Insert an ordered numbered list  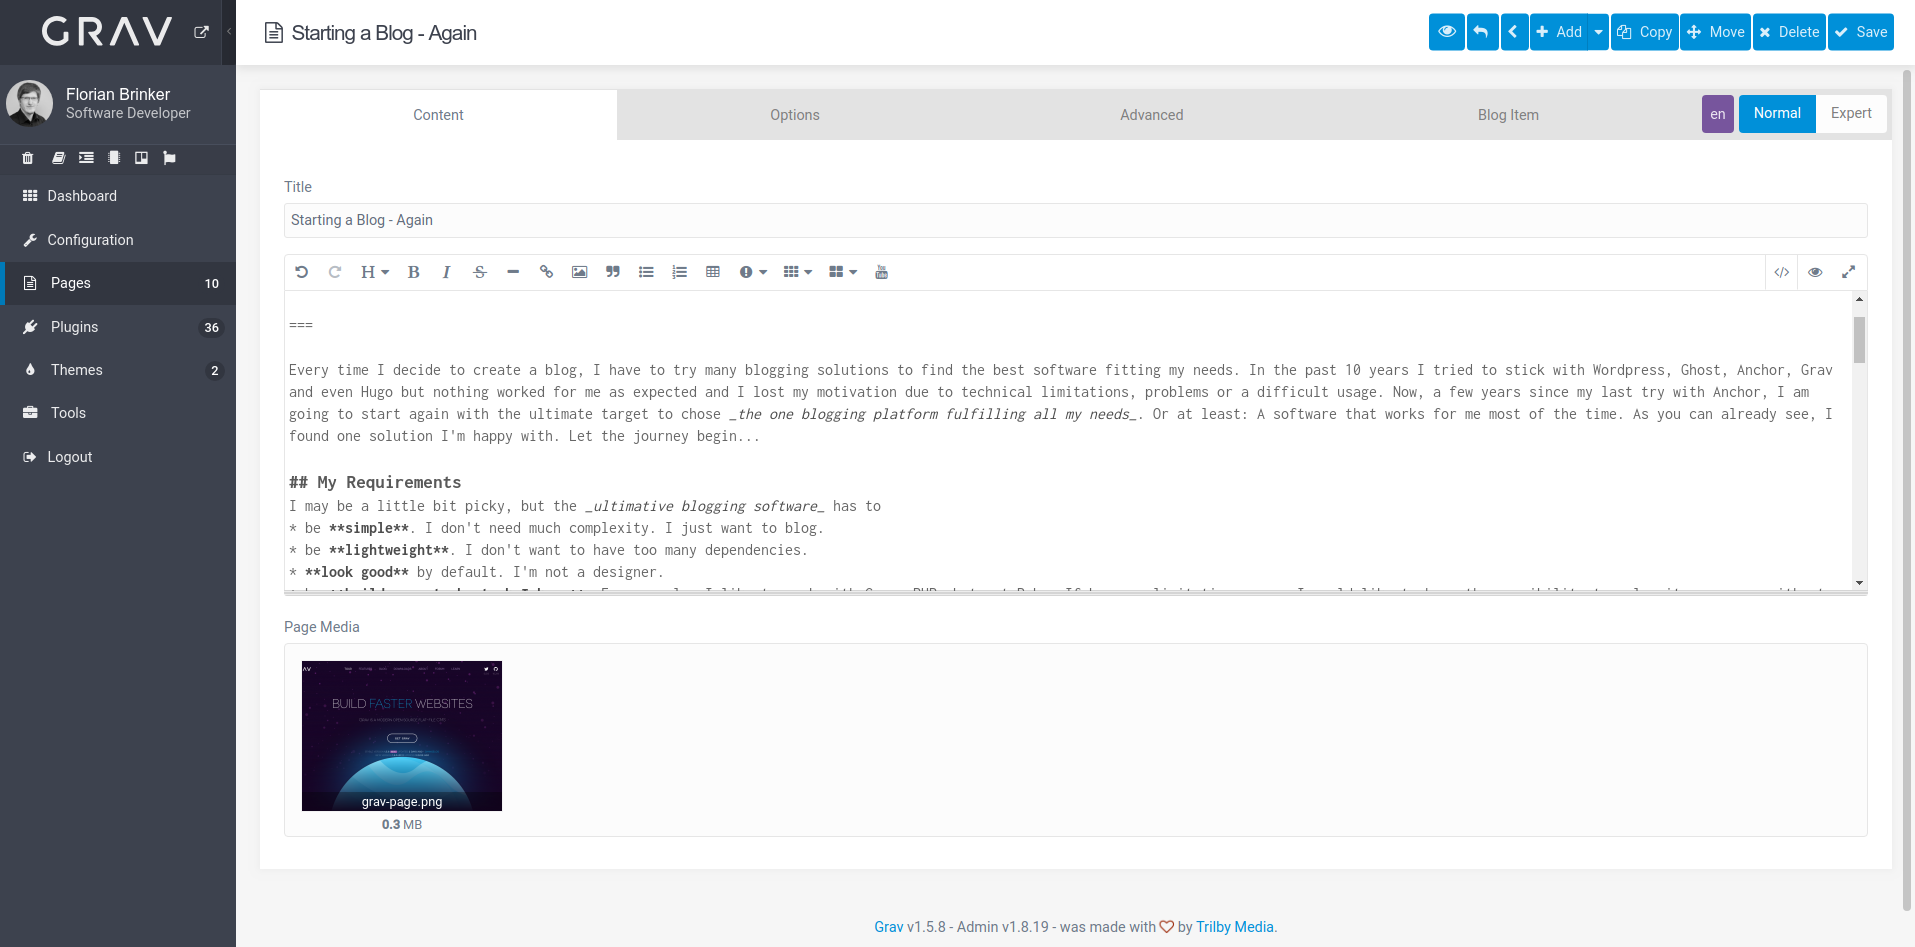click(x=679, y=272)
